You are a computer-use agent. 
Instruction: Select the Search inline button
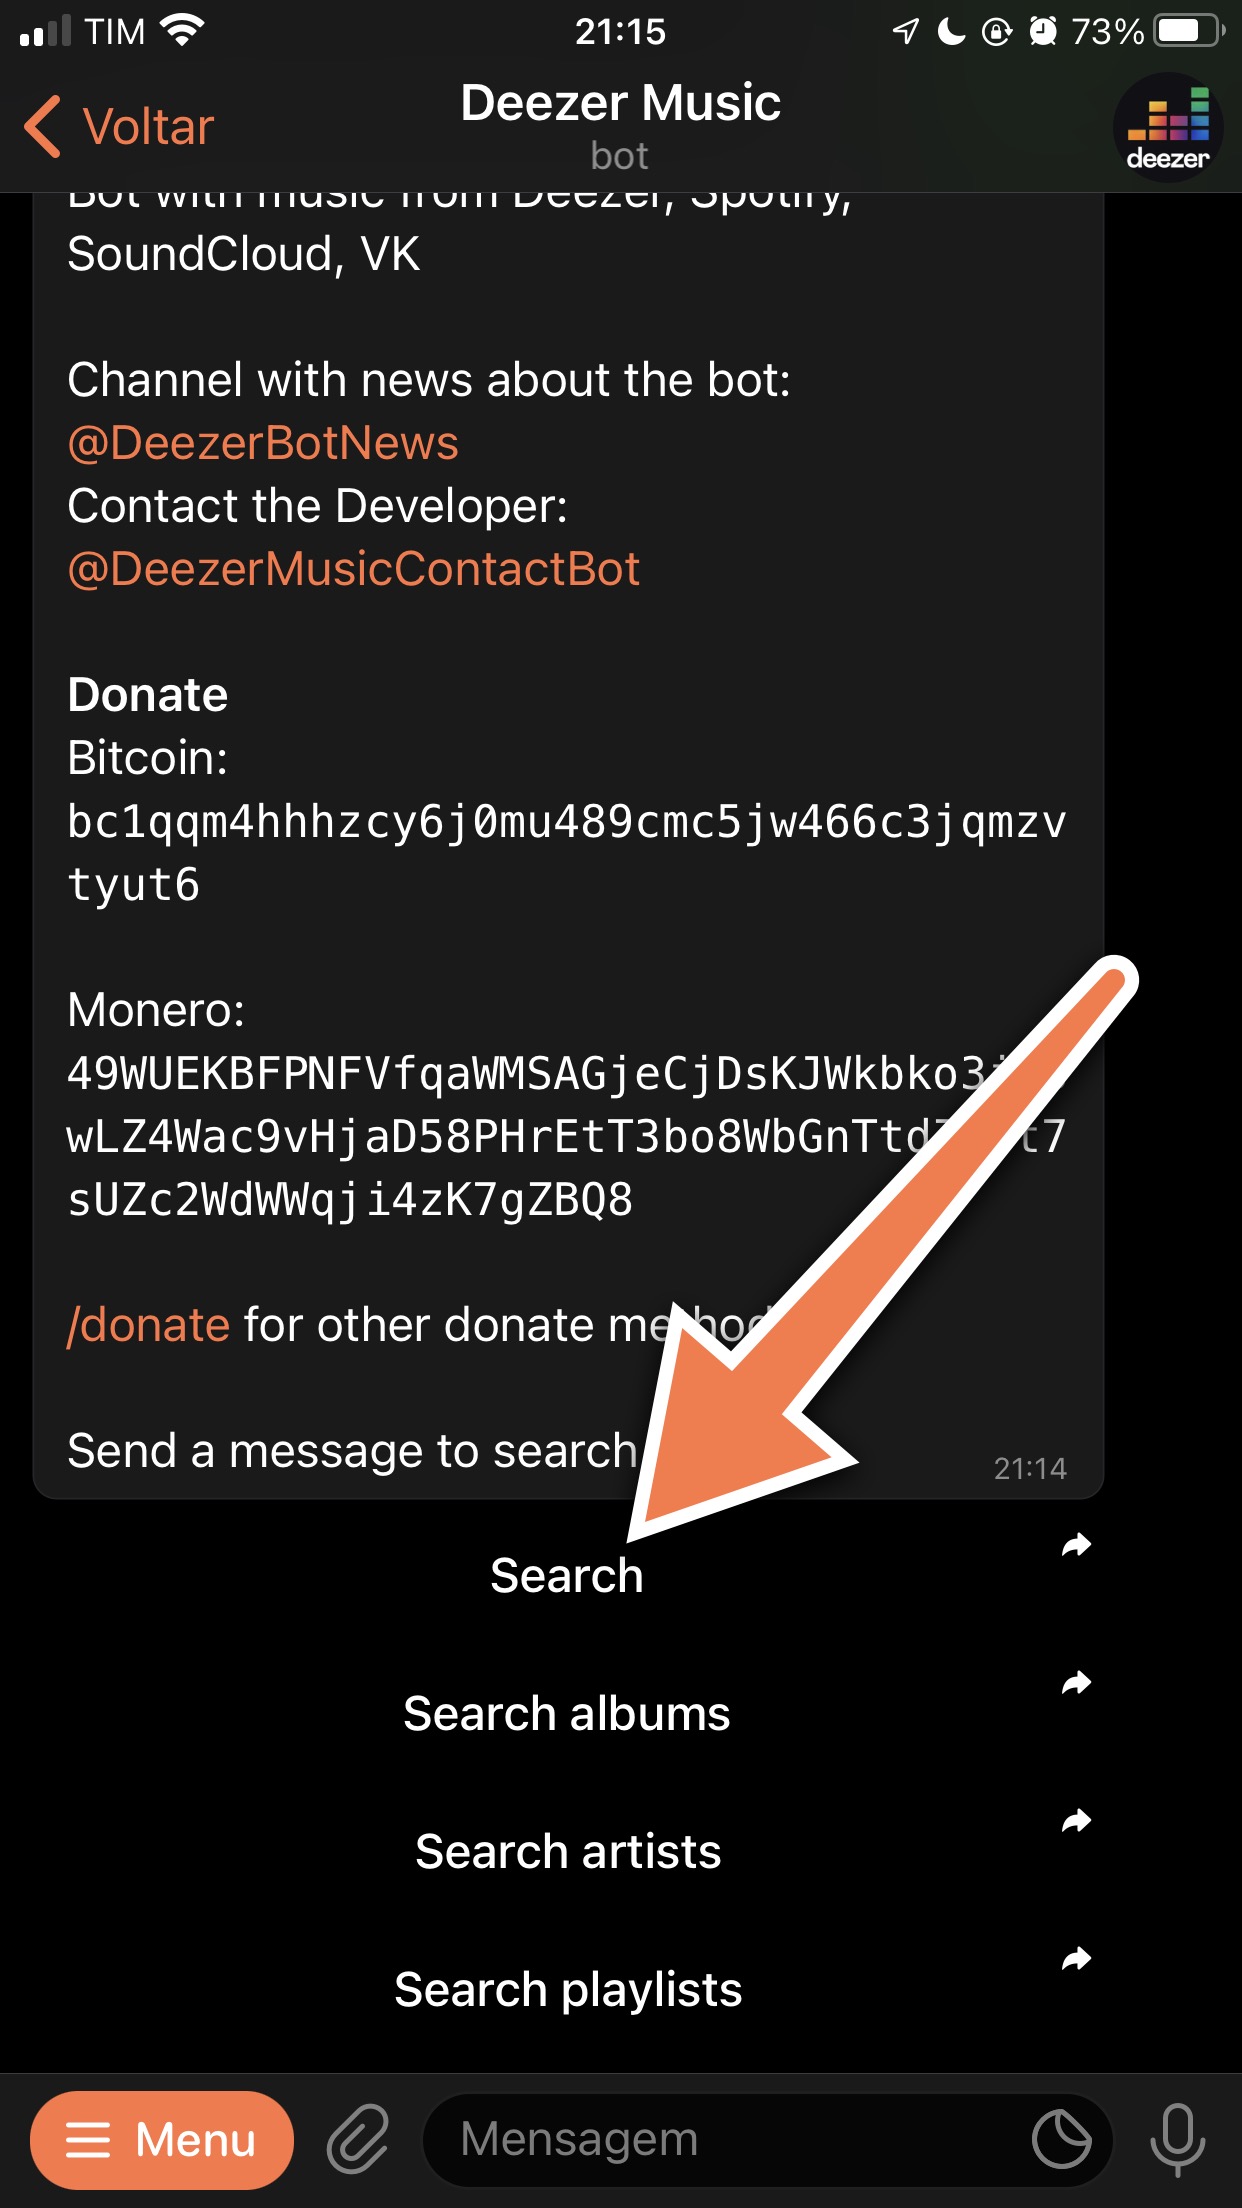567,1576
